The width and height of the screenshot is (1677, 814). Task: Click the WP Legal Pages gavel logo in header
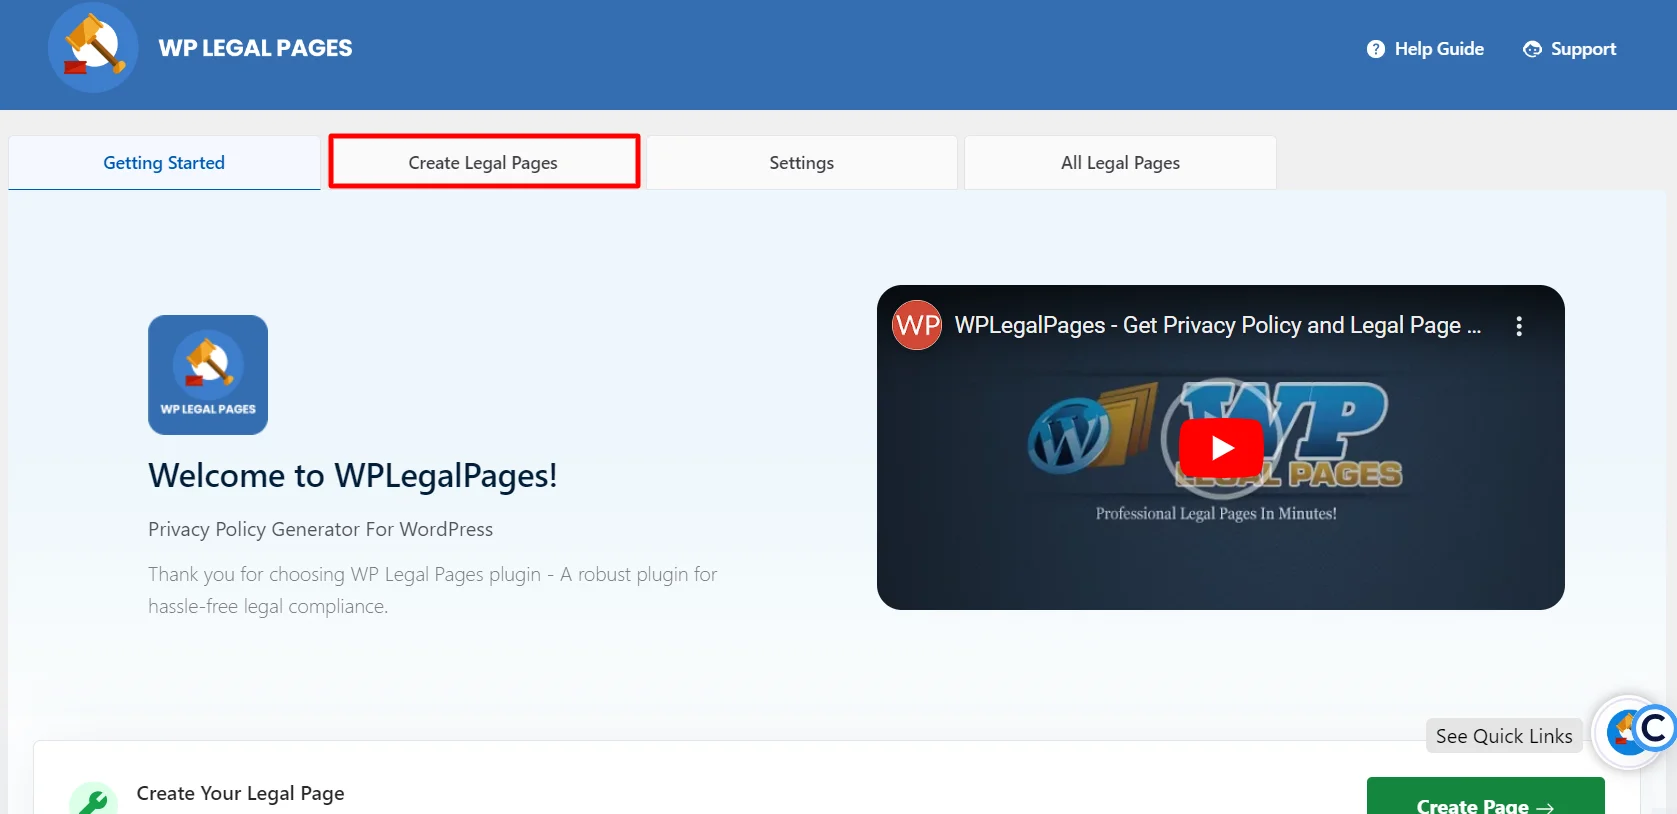[x=93, y=47]
